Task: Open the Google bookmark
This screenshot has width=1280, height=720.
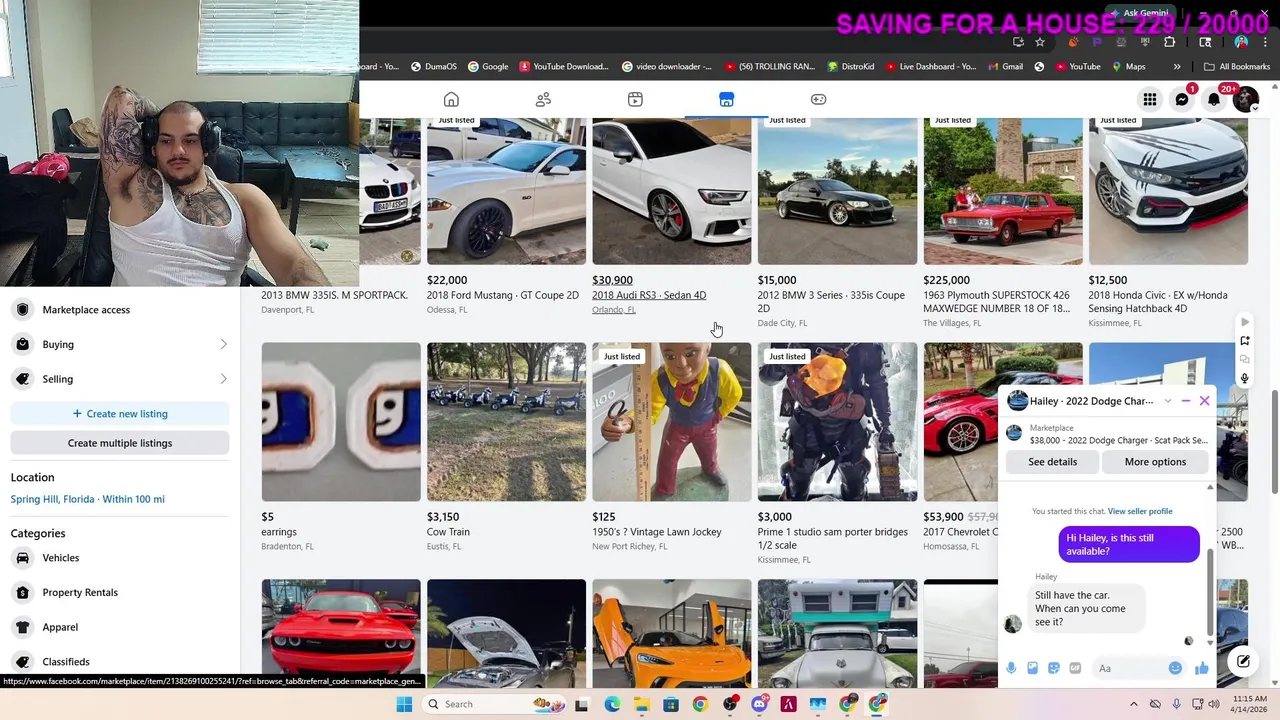Action: pos(488,67)
